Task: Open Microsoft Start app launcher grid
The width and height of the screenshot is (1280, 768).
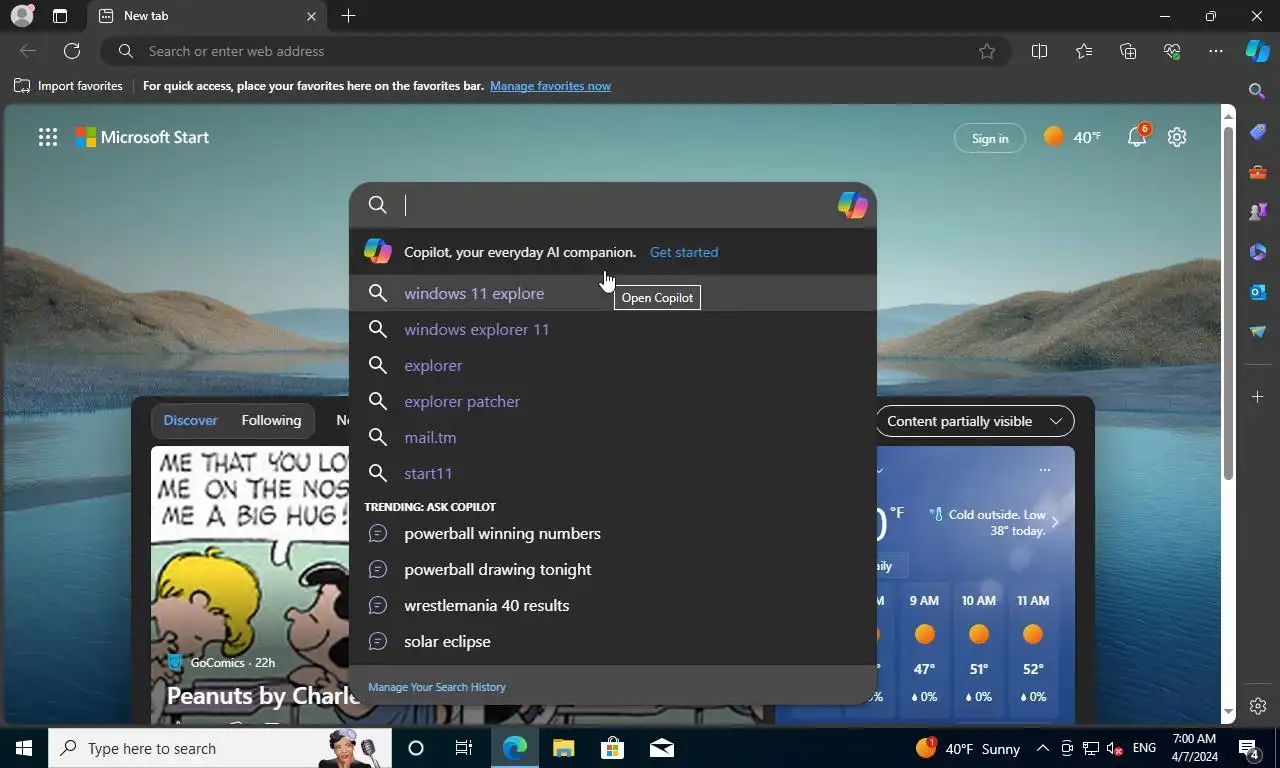Action: point(48,138)
